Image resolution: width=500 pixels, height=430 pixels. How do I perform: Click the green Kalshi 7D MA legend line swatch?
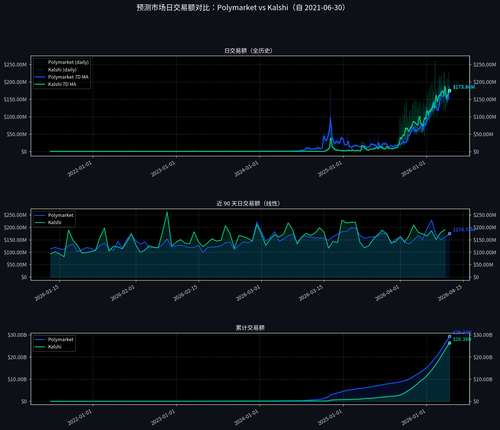[x=40, y=84]
